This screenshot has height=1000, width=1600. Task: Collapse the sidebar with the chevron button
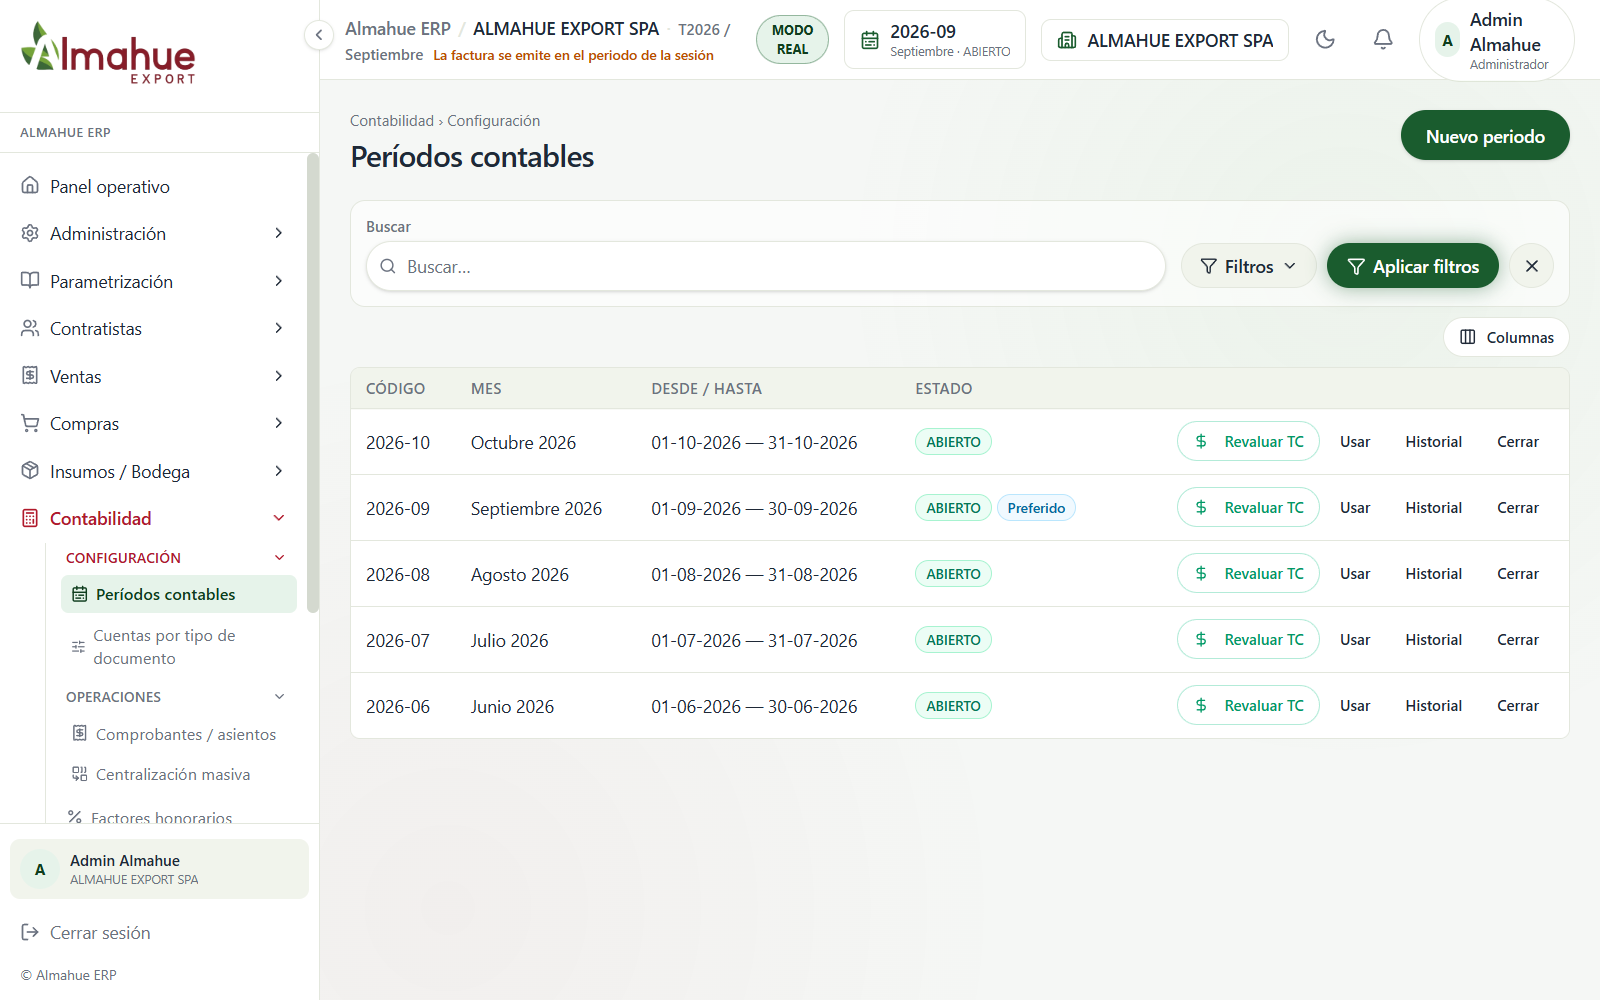pos(318,35)
